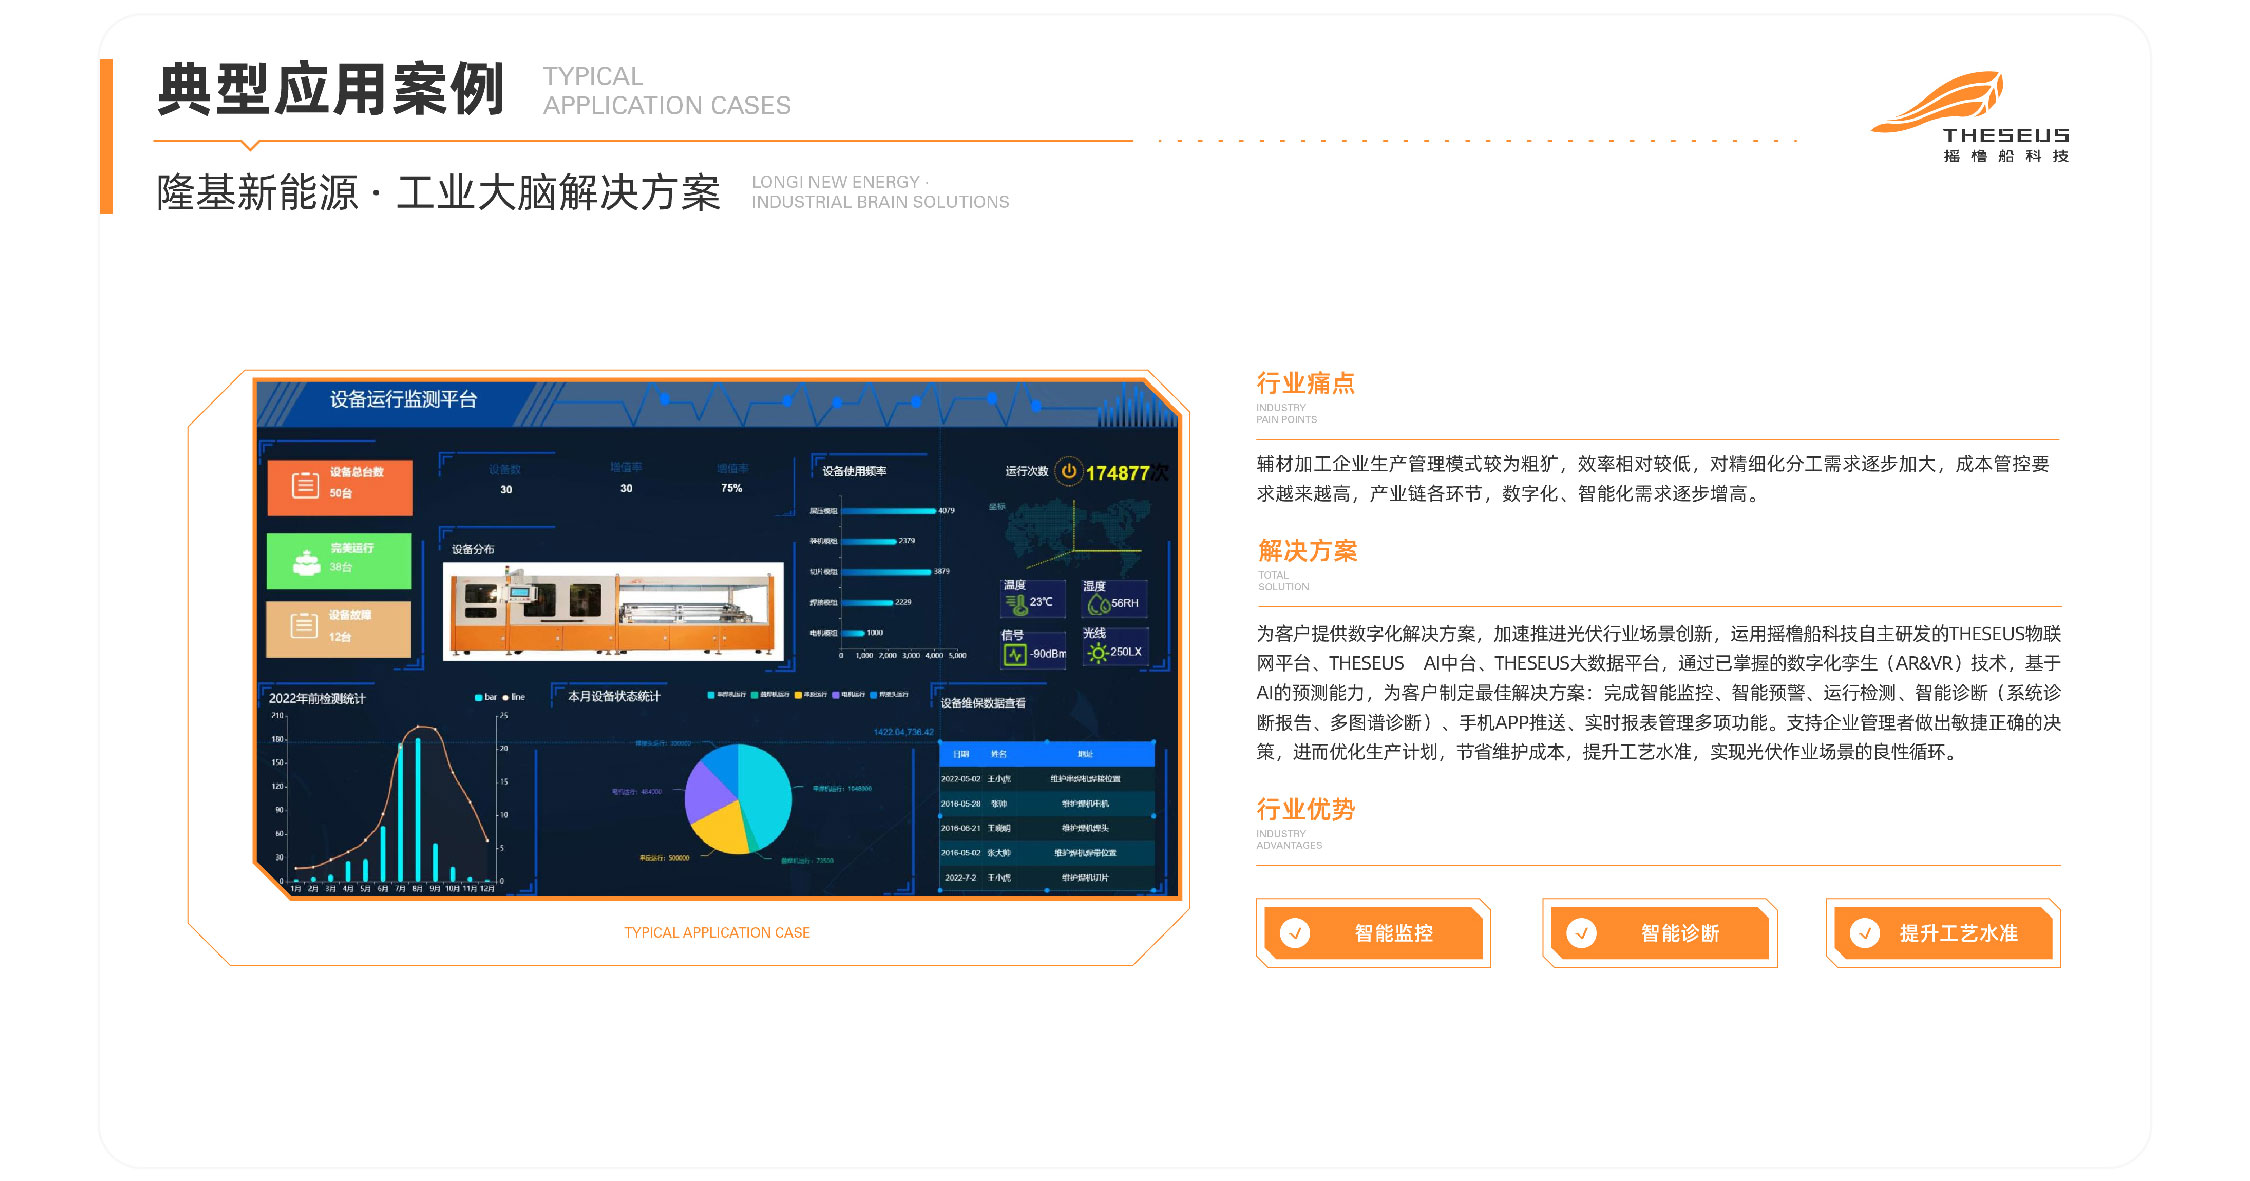Toggle the bar legend in 2022年前检测统计
Image resolution: width=2250 pixels, height=1181 pixels.
(x=486, y=697)
